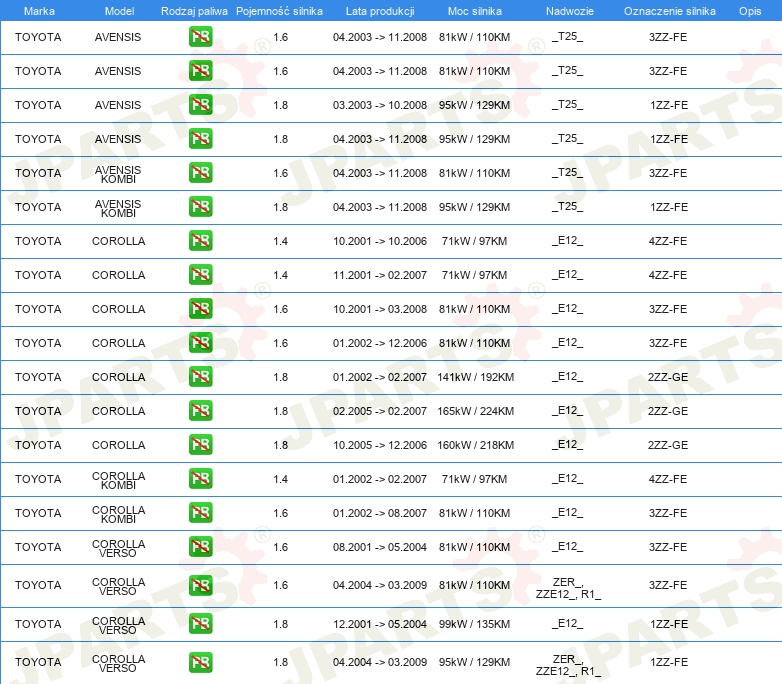Viewport: 782px width, 684px height.
Task: Click the petrol icon for Corolla 10.2001 -> 10.2006
Action: [200, 240]
